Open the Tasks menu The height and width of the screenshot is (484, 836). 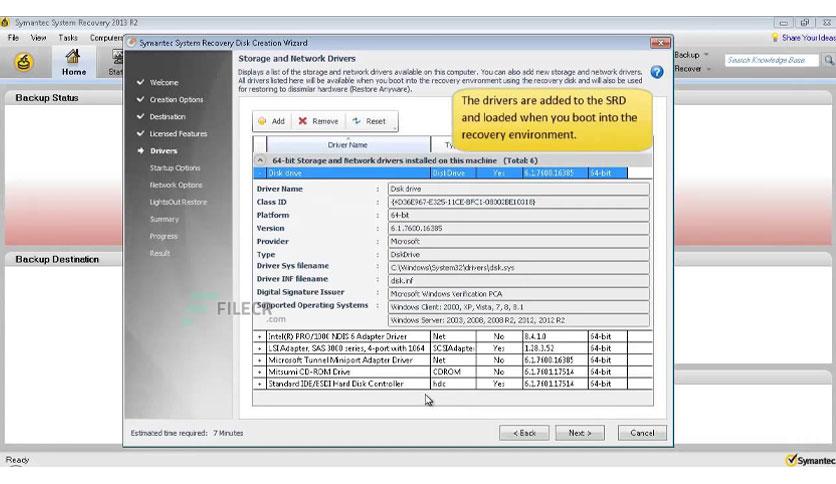click(68, 38)
